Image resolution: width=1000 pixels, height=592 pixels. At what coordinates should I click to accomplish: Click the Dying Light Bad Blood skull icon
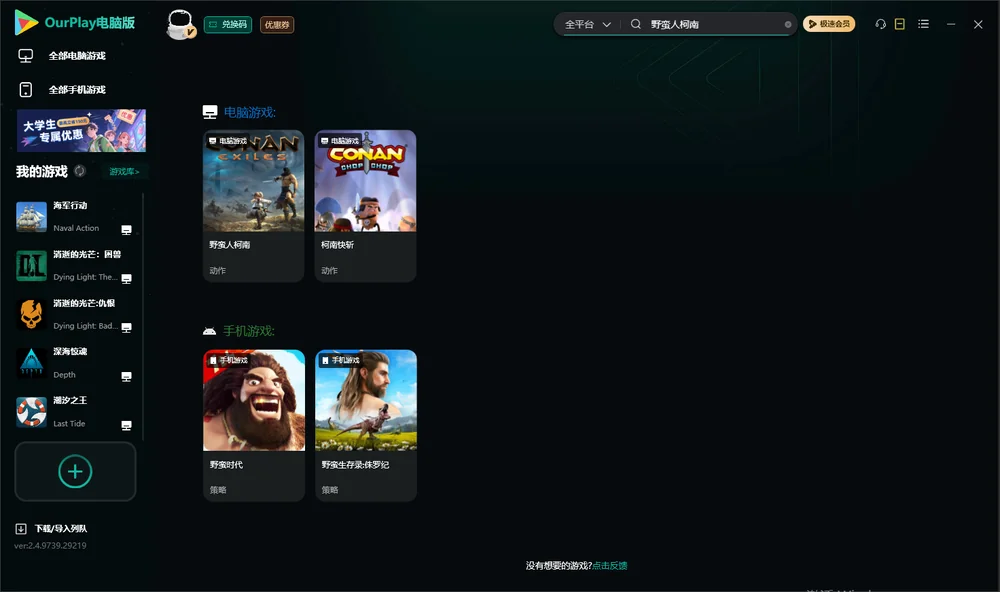(31, 314)
